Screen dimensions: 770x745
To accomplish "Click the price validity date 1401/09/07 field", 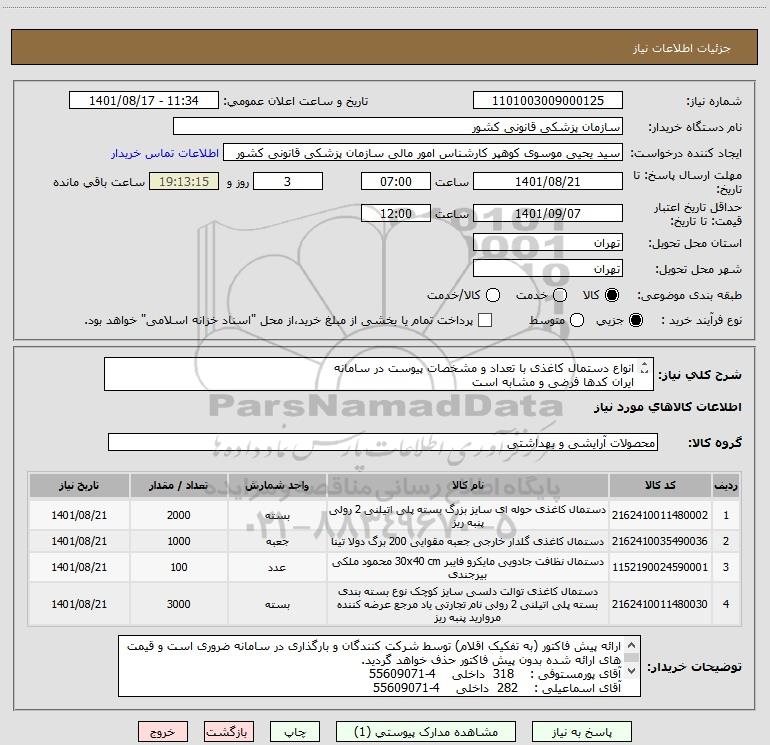I will pos(548,214).
